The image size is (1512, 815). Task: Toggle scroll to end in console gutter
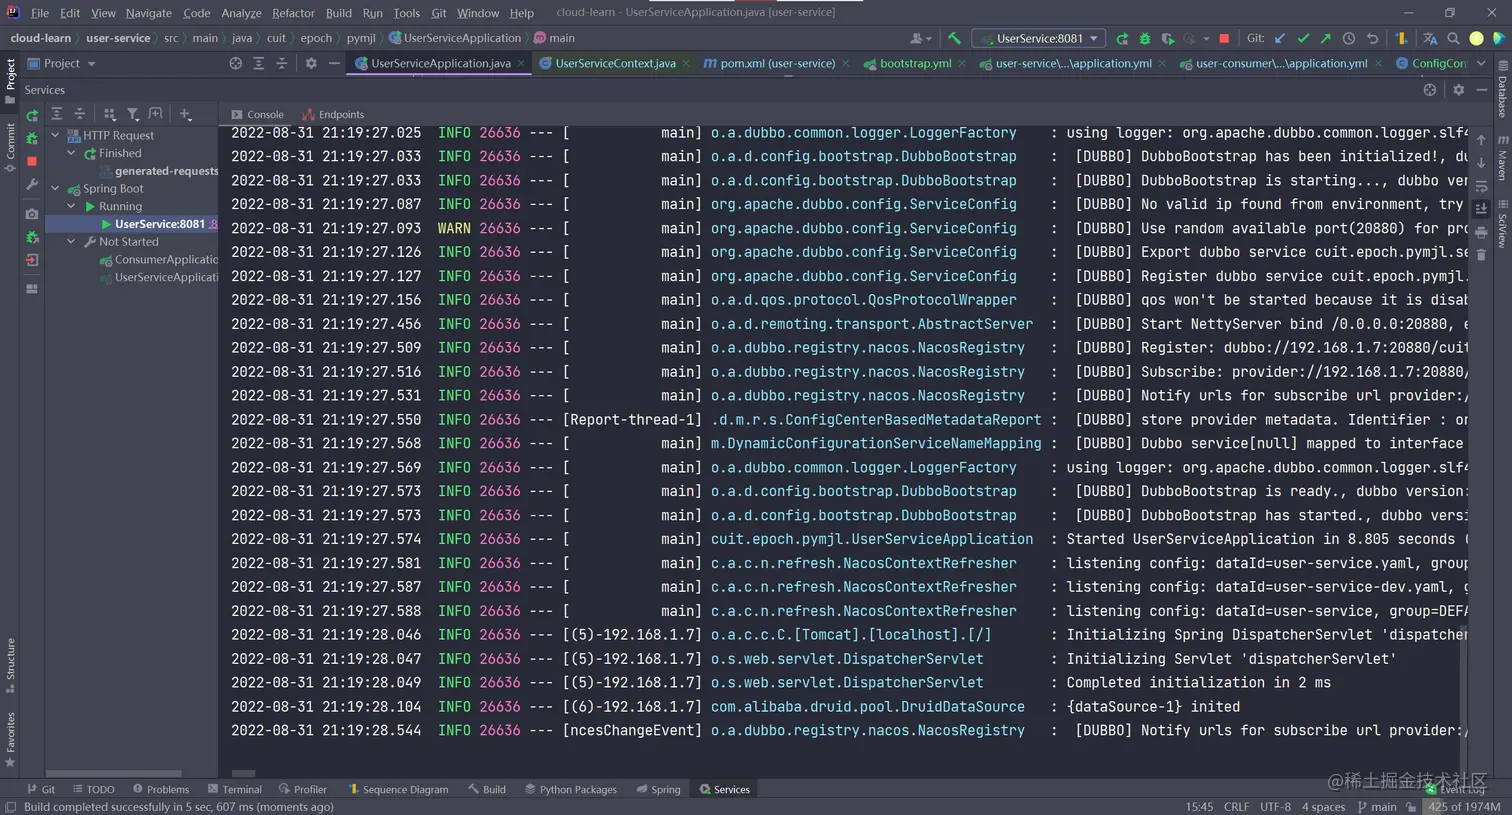pyautogui.click(x=1481, y=208)
